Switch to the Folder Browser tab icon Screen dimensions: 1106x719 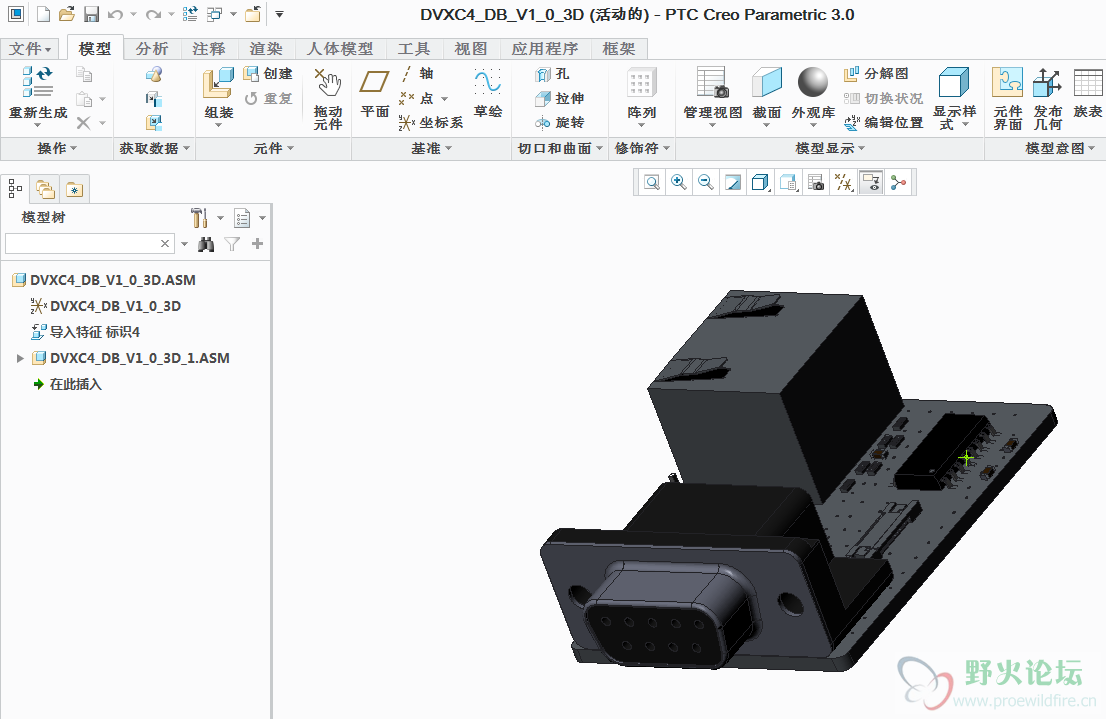46,189
